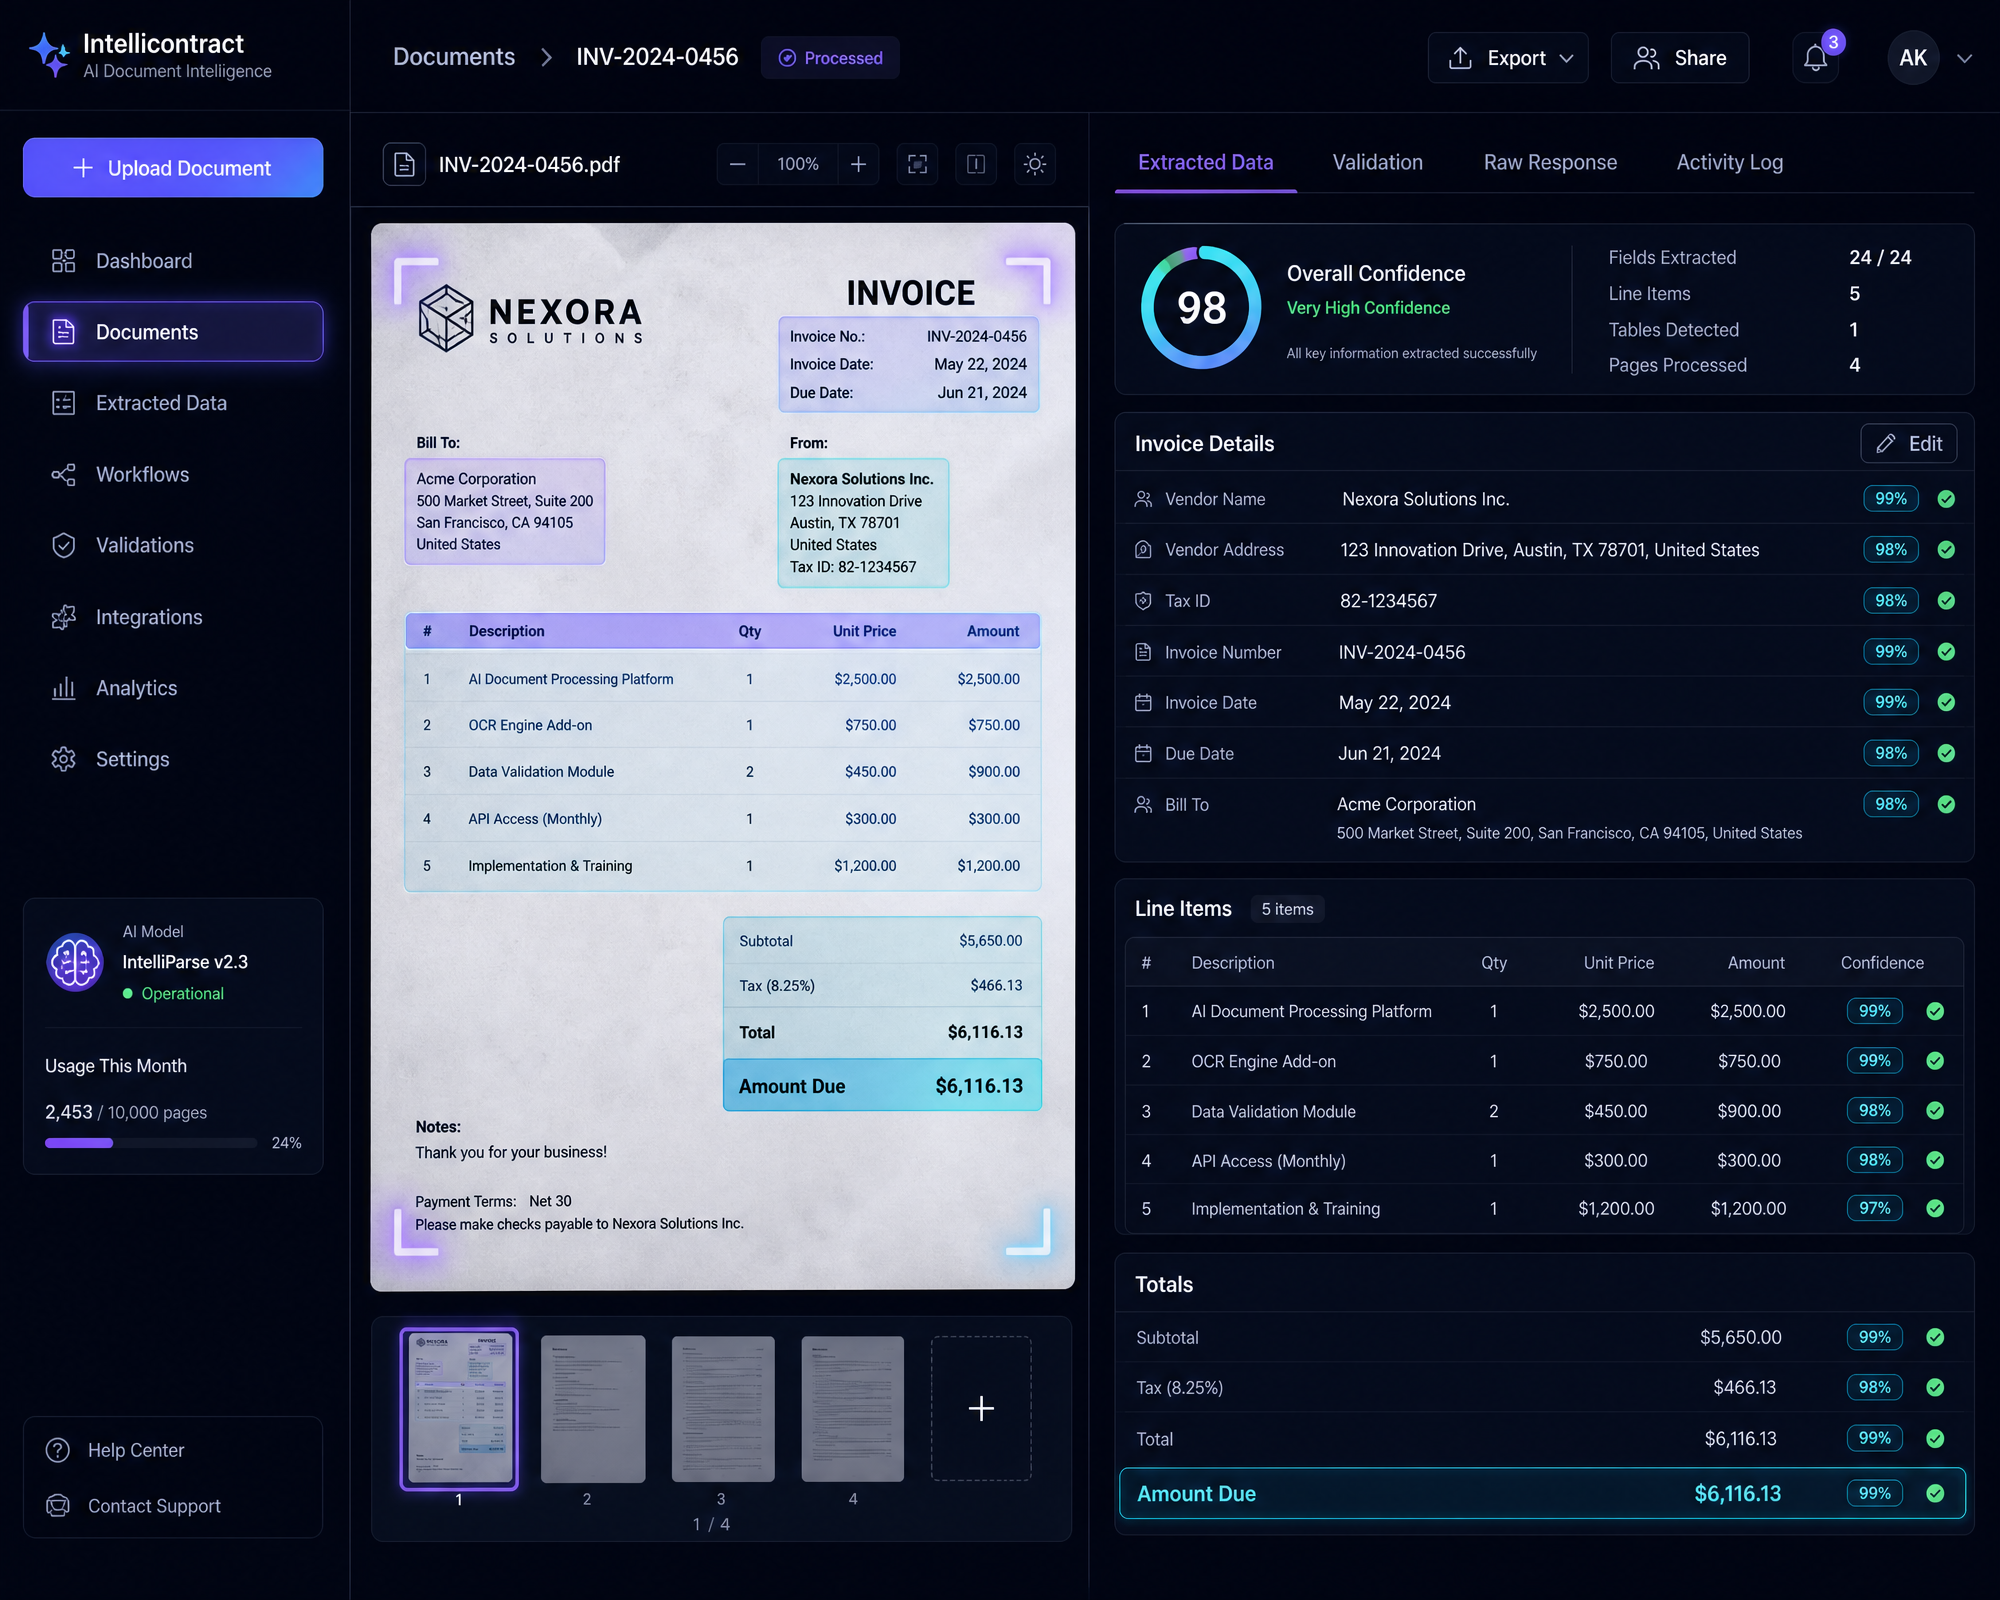The width and height of the screenshot is (2000, 1600).
Task: Click Edit in Invoice Details
Action: click(1909, 444)
